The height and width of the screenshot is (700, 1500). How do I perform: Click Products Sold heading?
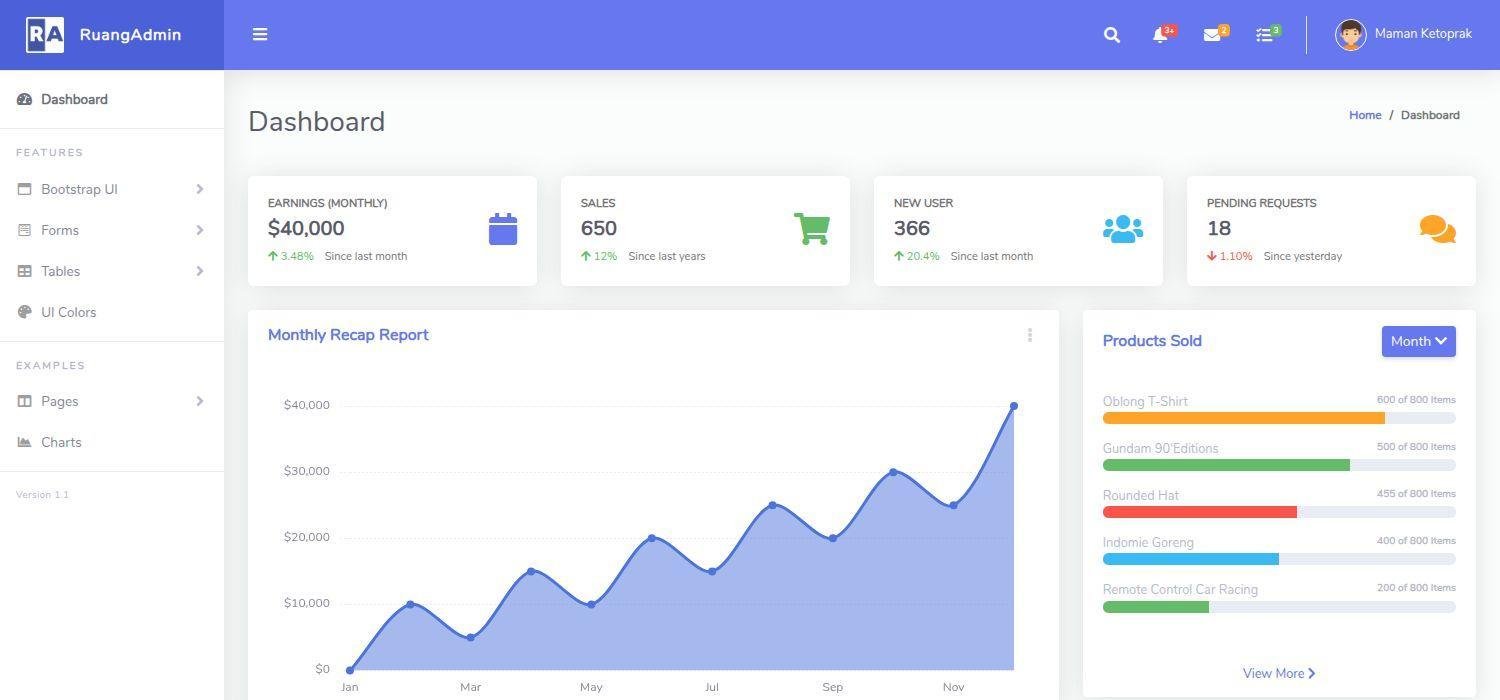pos(1152,341)
